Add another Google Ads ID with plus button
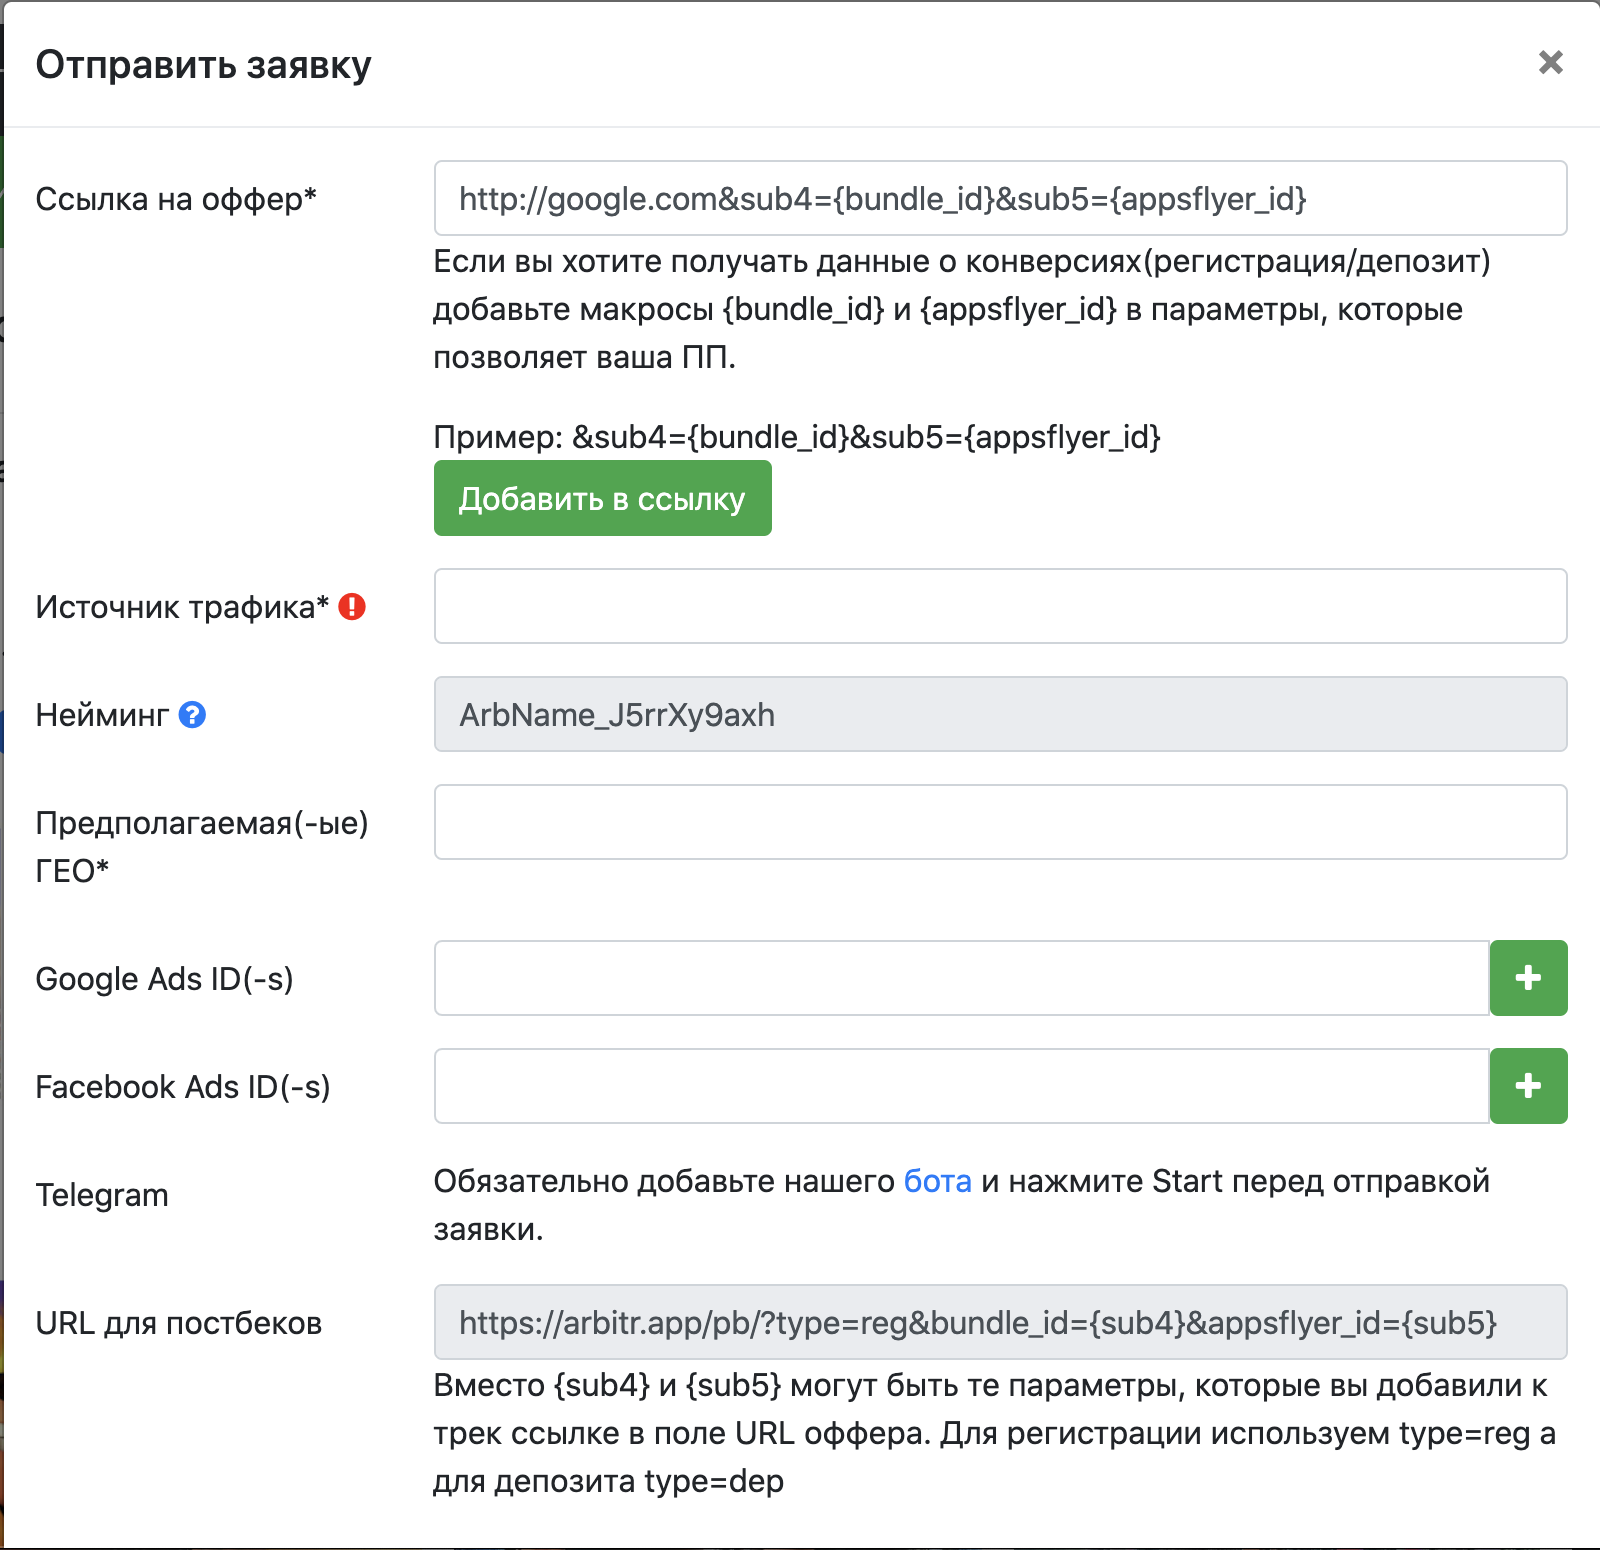 (x=1528, y=978)
